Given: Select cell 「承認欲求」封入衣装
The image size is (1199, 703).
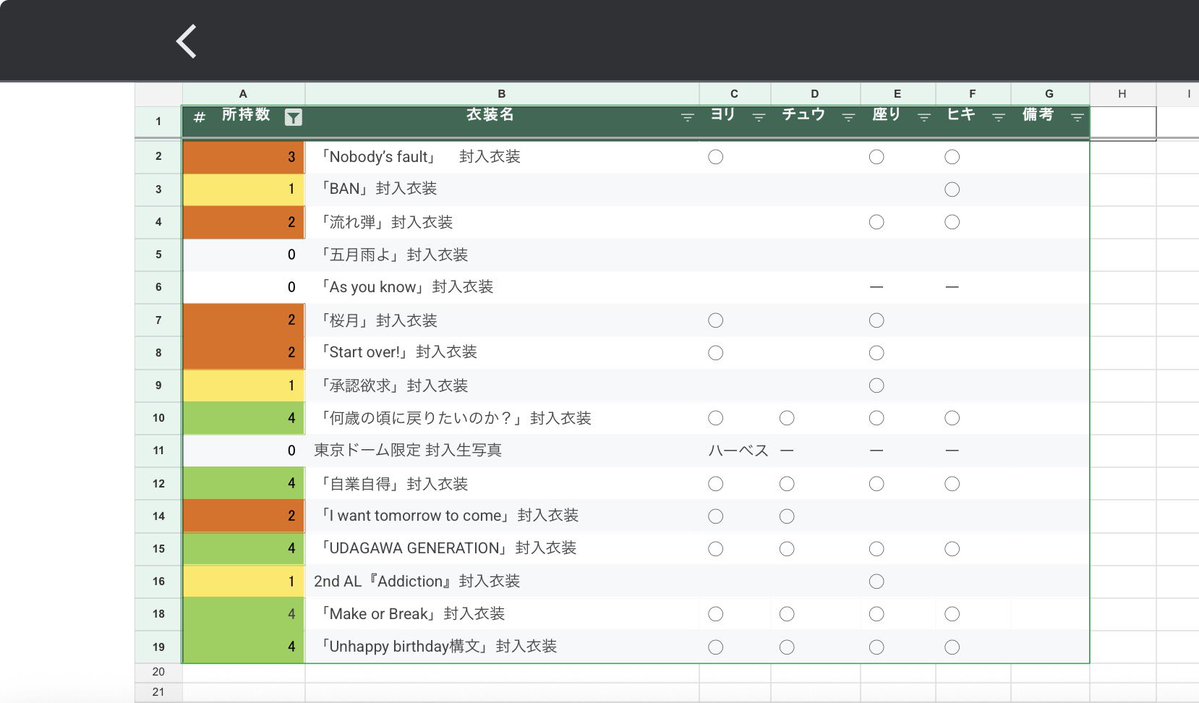Looking at the screenshot, I should pyautogui.click(x=502, y=385).
